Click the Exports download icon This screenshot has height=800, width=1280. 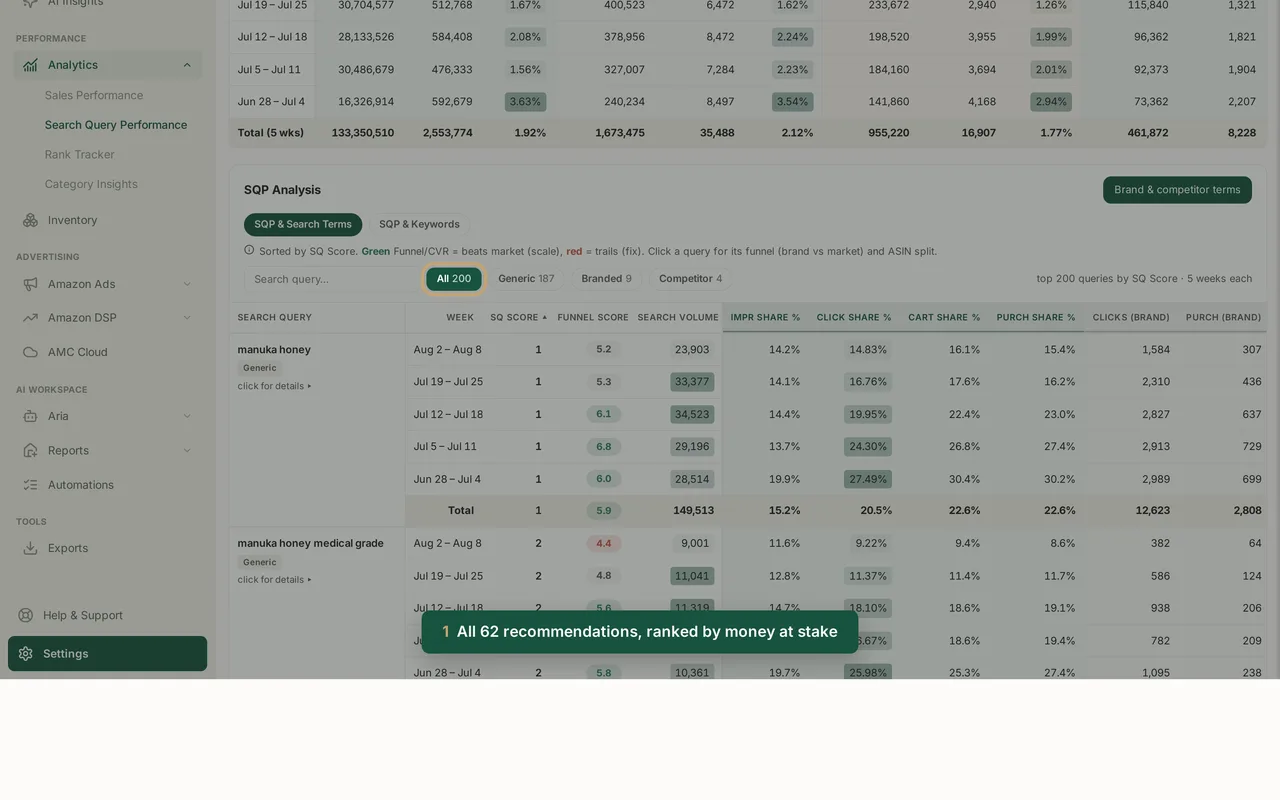pyautogui.click(x=30, y=548)
